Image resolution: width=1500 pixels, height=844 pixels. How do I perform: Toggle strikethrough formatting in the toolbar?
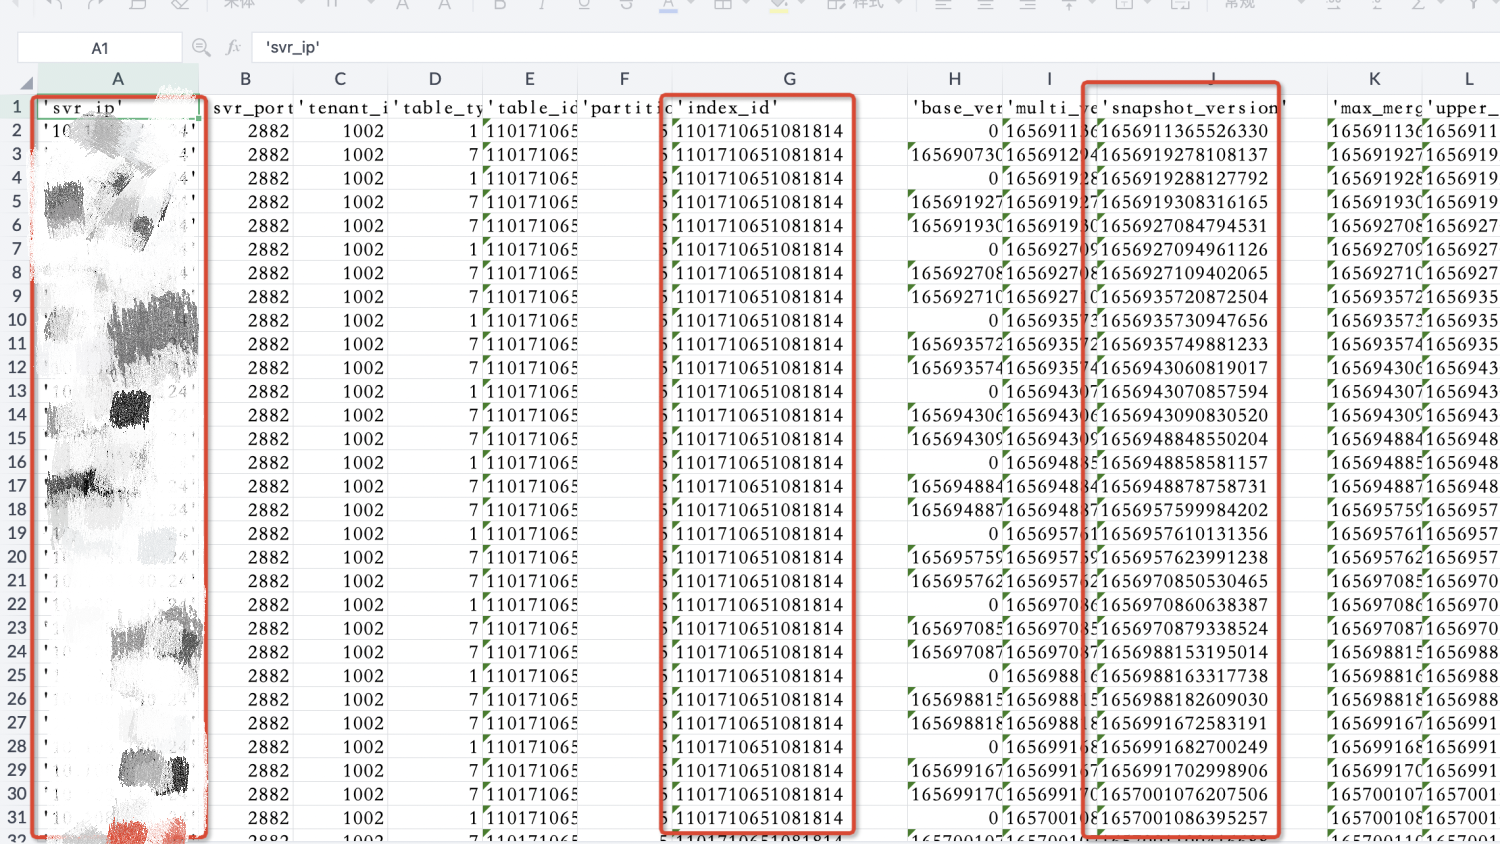pyautogui.click(x=626, y=5)
